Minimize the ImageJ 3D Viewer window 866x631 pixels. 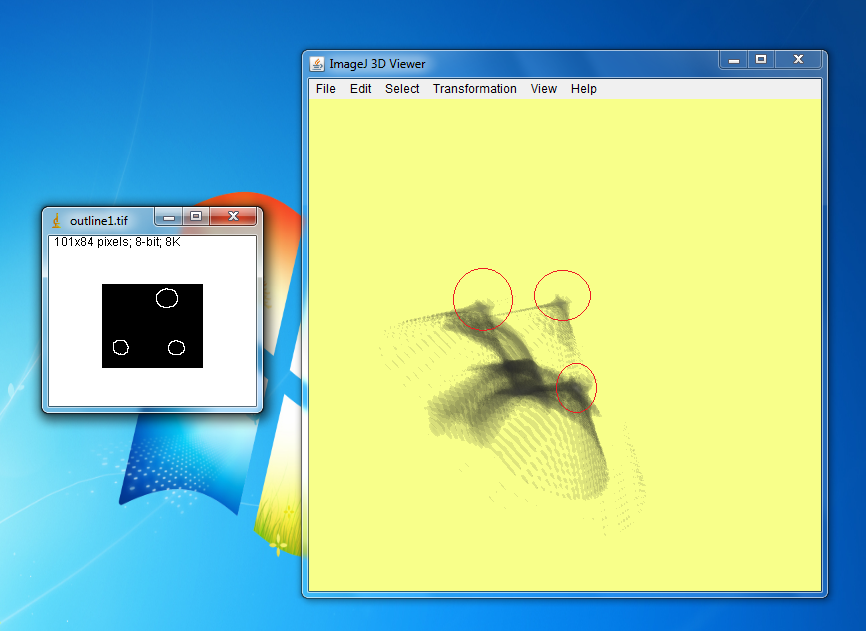(x=734, y=60)
